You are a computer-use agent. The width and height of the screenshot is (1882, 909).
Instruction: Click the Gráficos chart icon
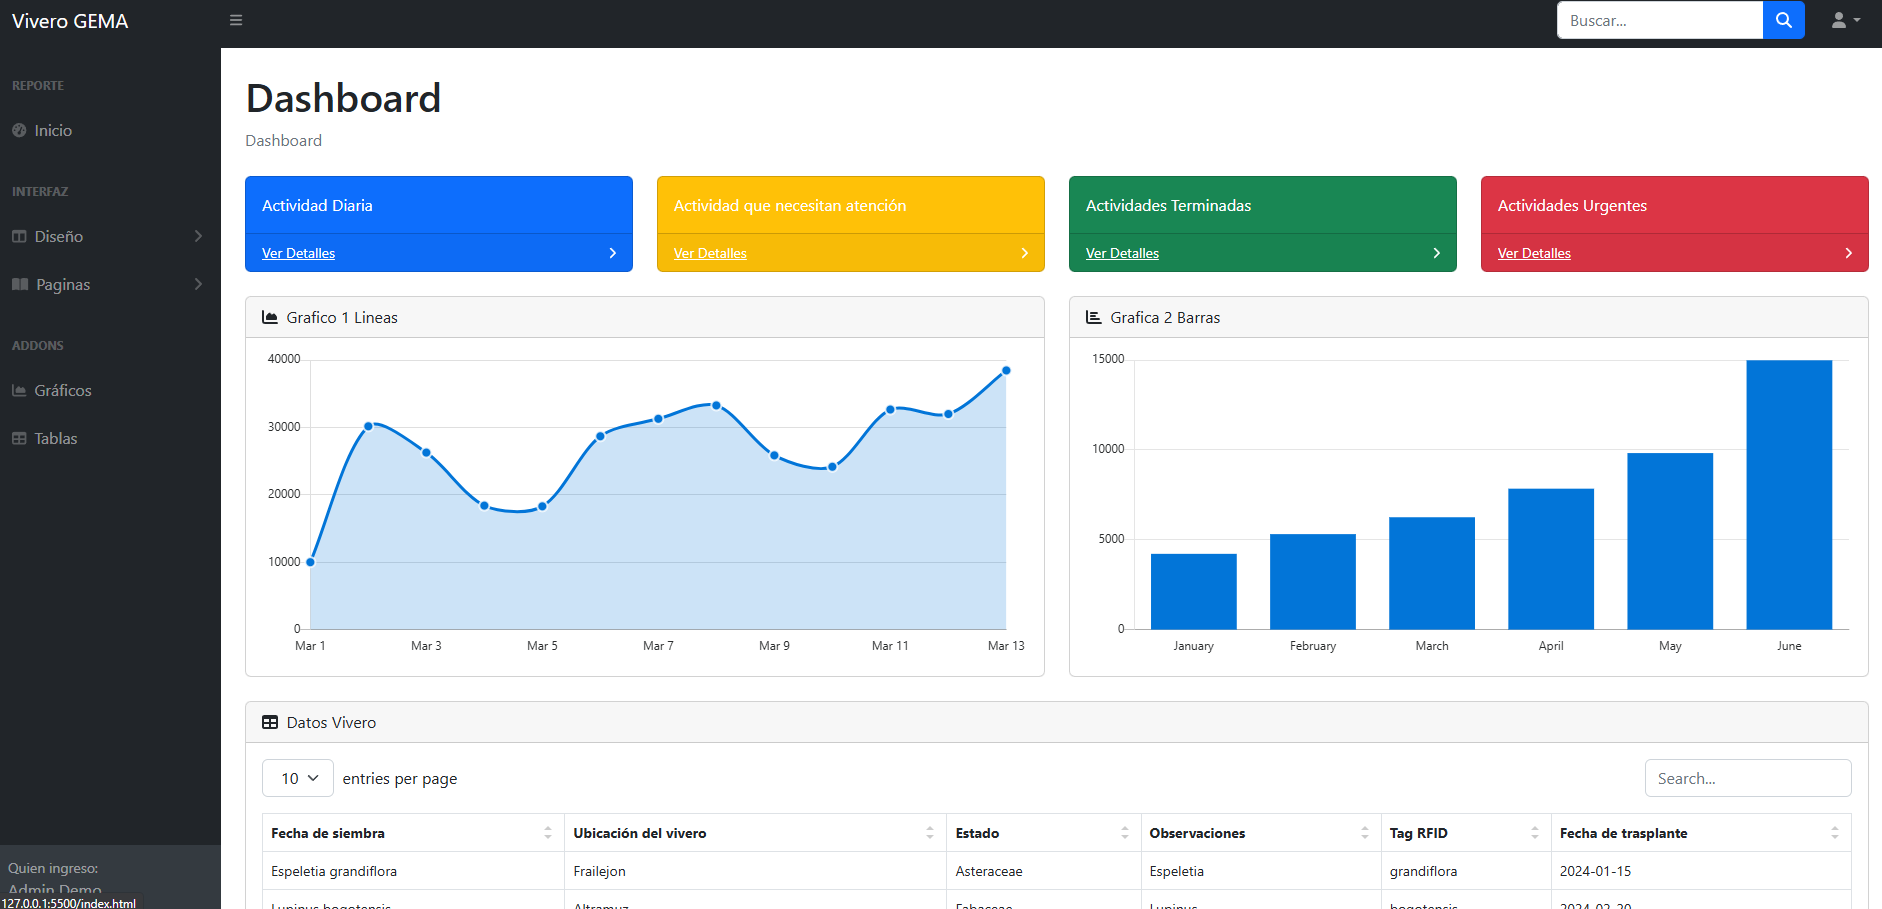19,390
